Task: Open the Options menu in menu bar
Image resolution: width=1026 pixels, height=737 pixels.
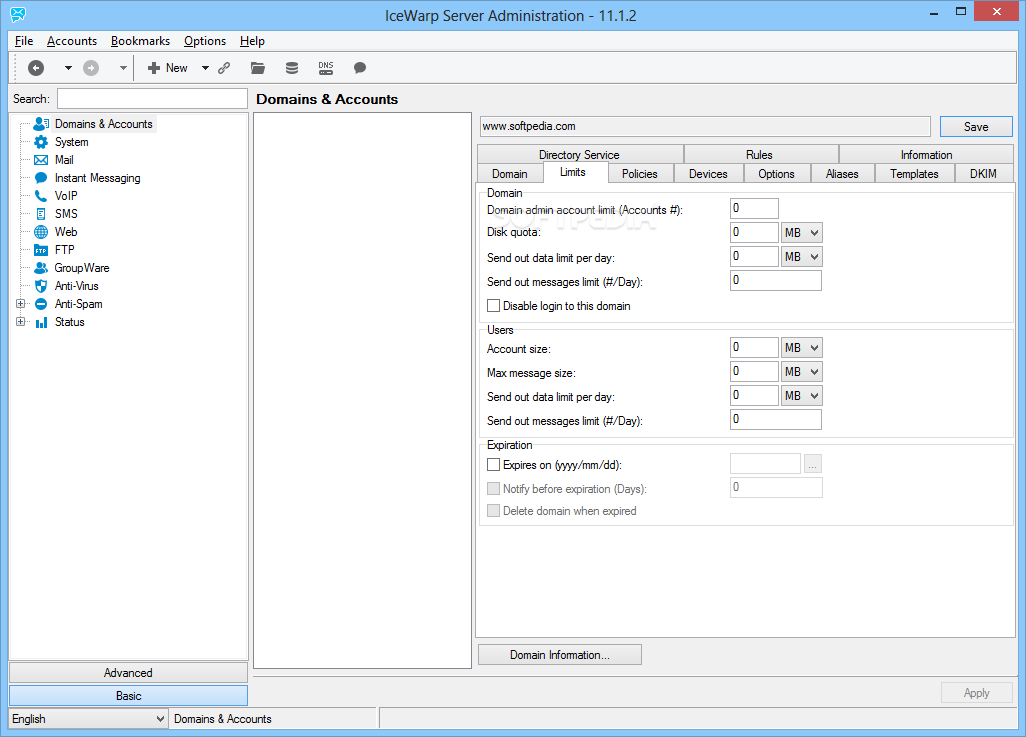Action: [x=205, y=41]
